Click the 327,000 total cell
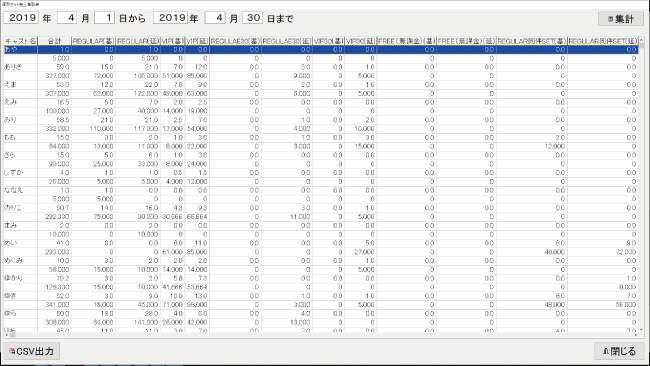The width and height of the screenshot is (650, 366). 54,76
